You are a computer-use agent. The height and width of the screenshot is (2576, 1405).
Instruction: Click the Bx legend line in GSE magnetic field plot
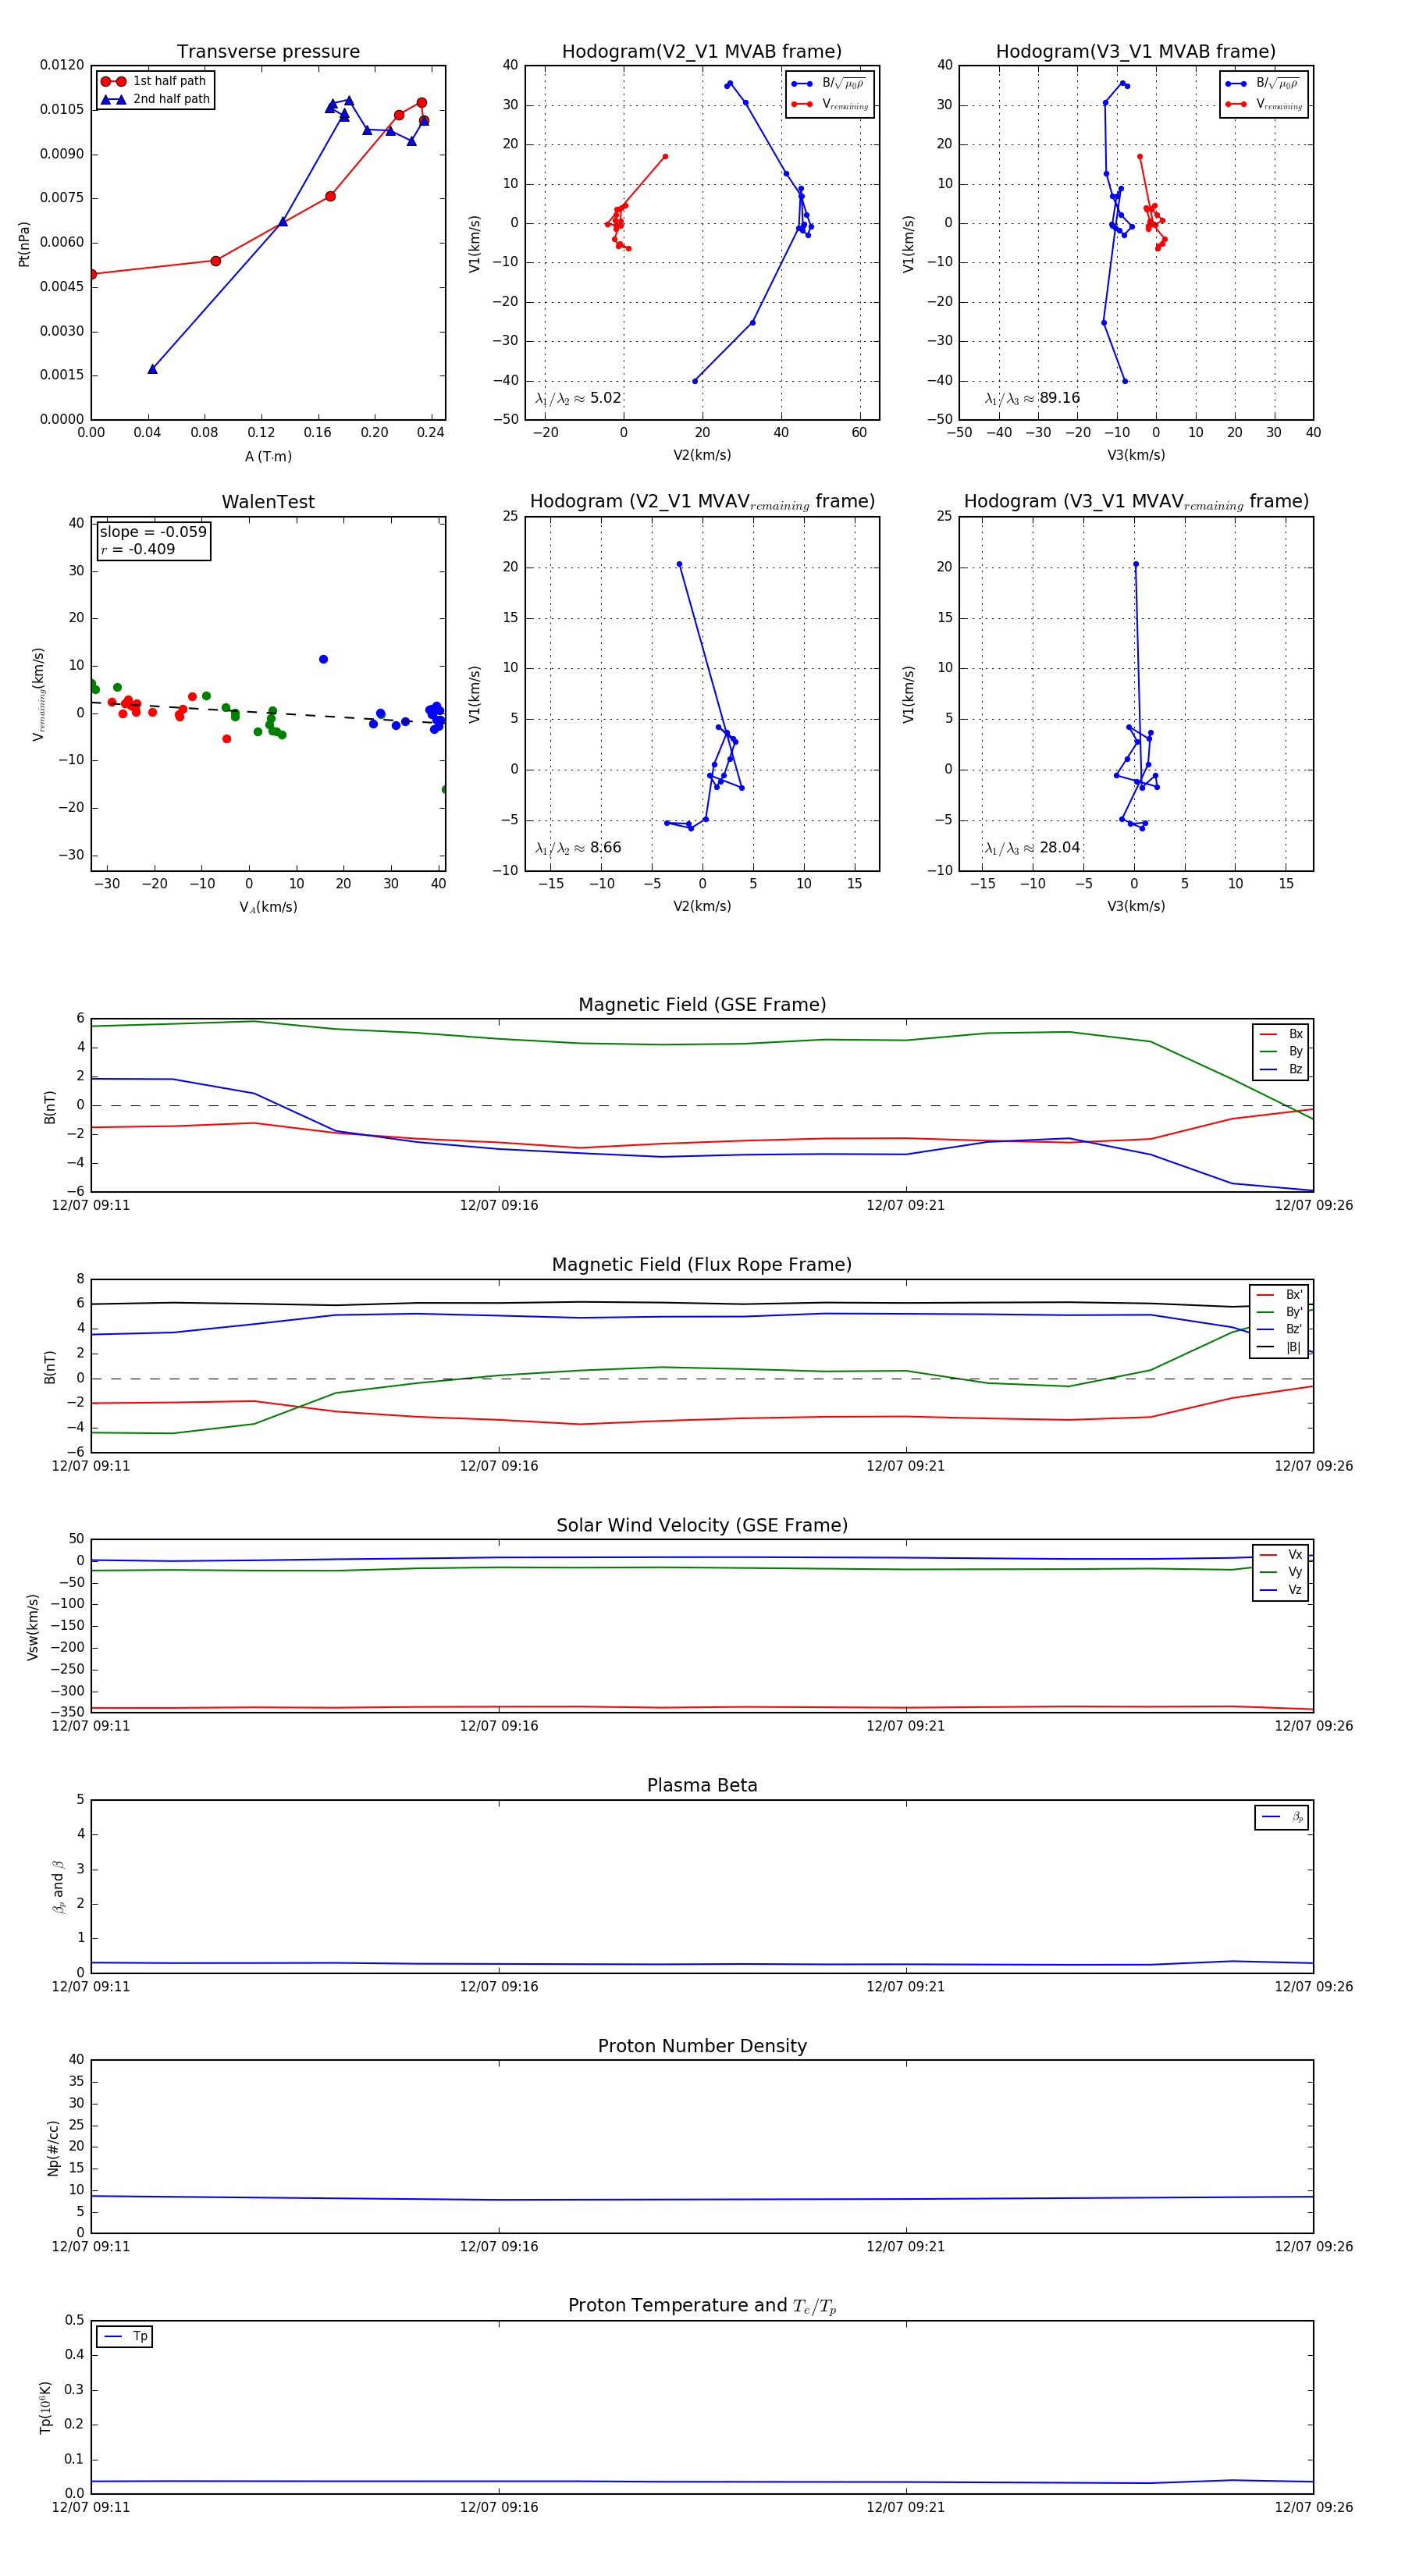click(1268, 1034)
